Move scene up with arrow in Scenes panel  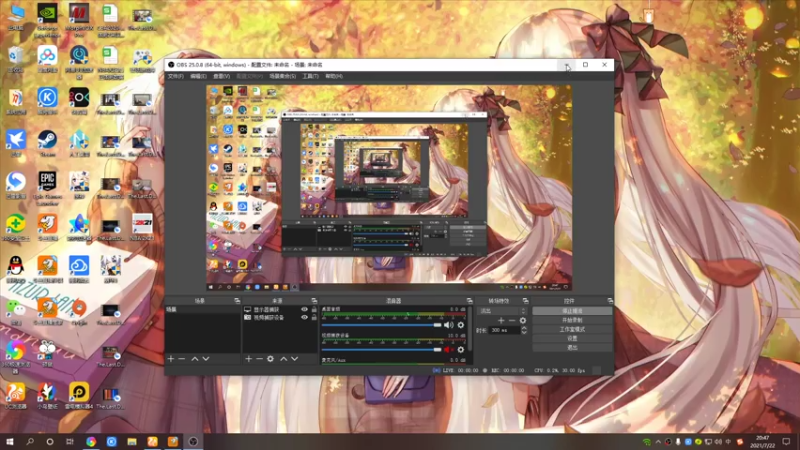(194, 359)
